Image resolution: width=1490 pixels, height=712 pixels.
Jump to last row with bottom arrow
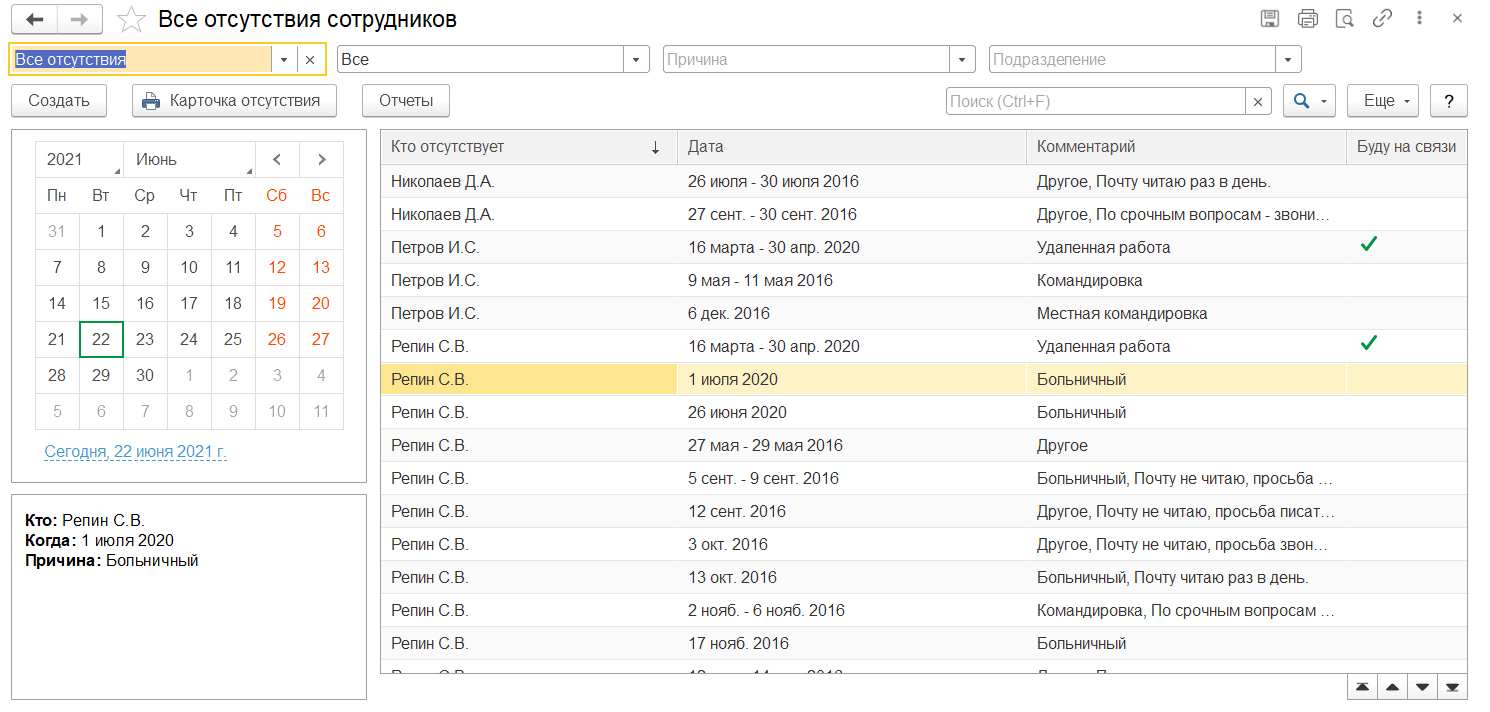[1452, 688]
